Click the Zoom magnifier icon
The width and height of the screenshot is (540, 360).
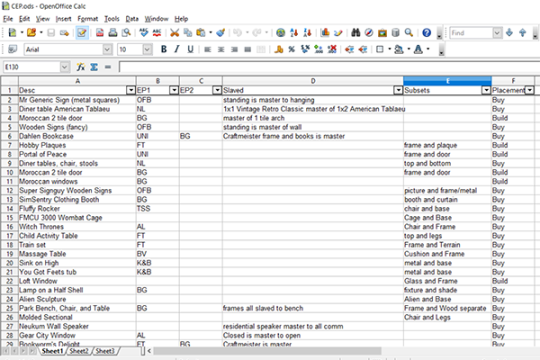[409, 33]
